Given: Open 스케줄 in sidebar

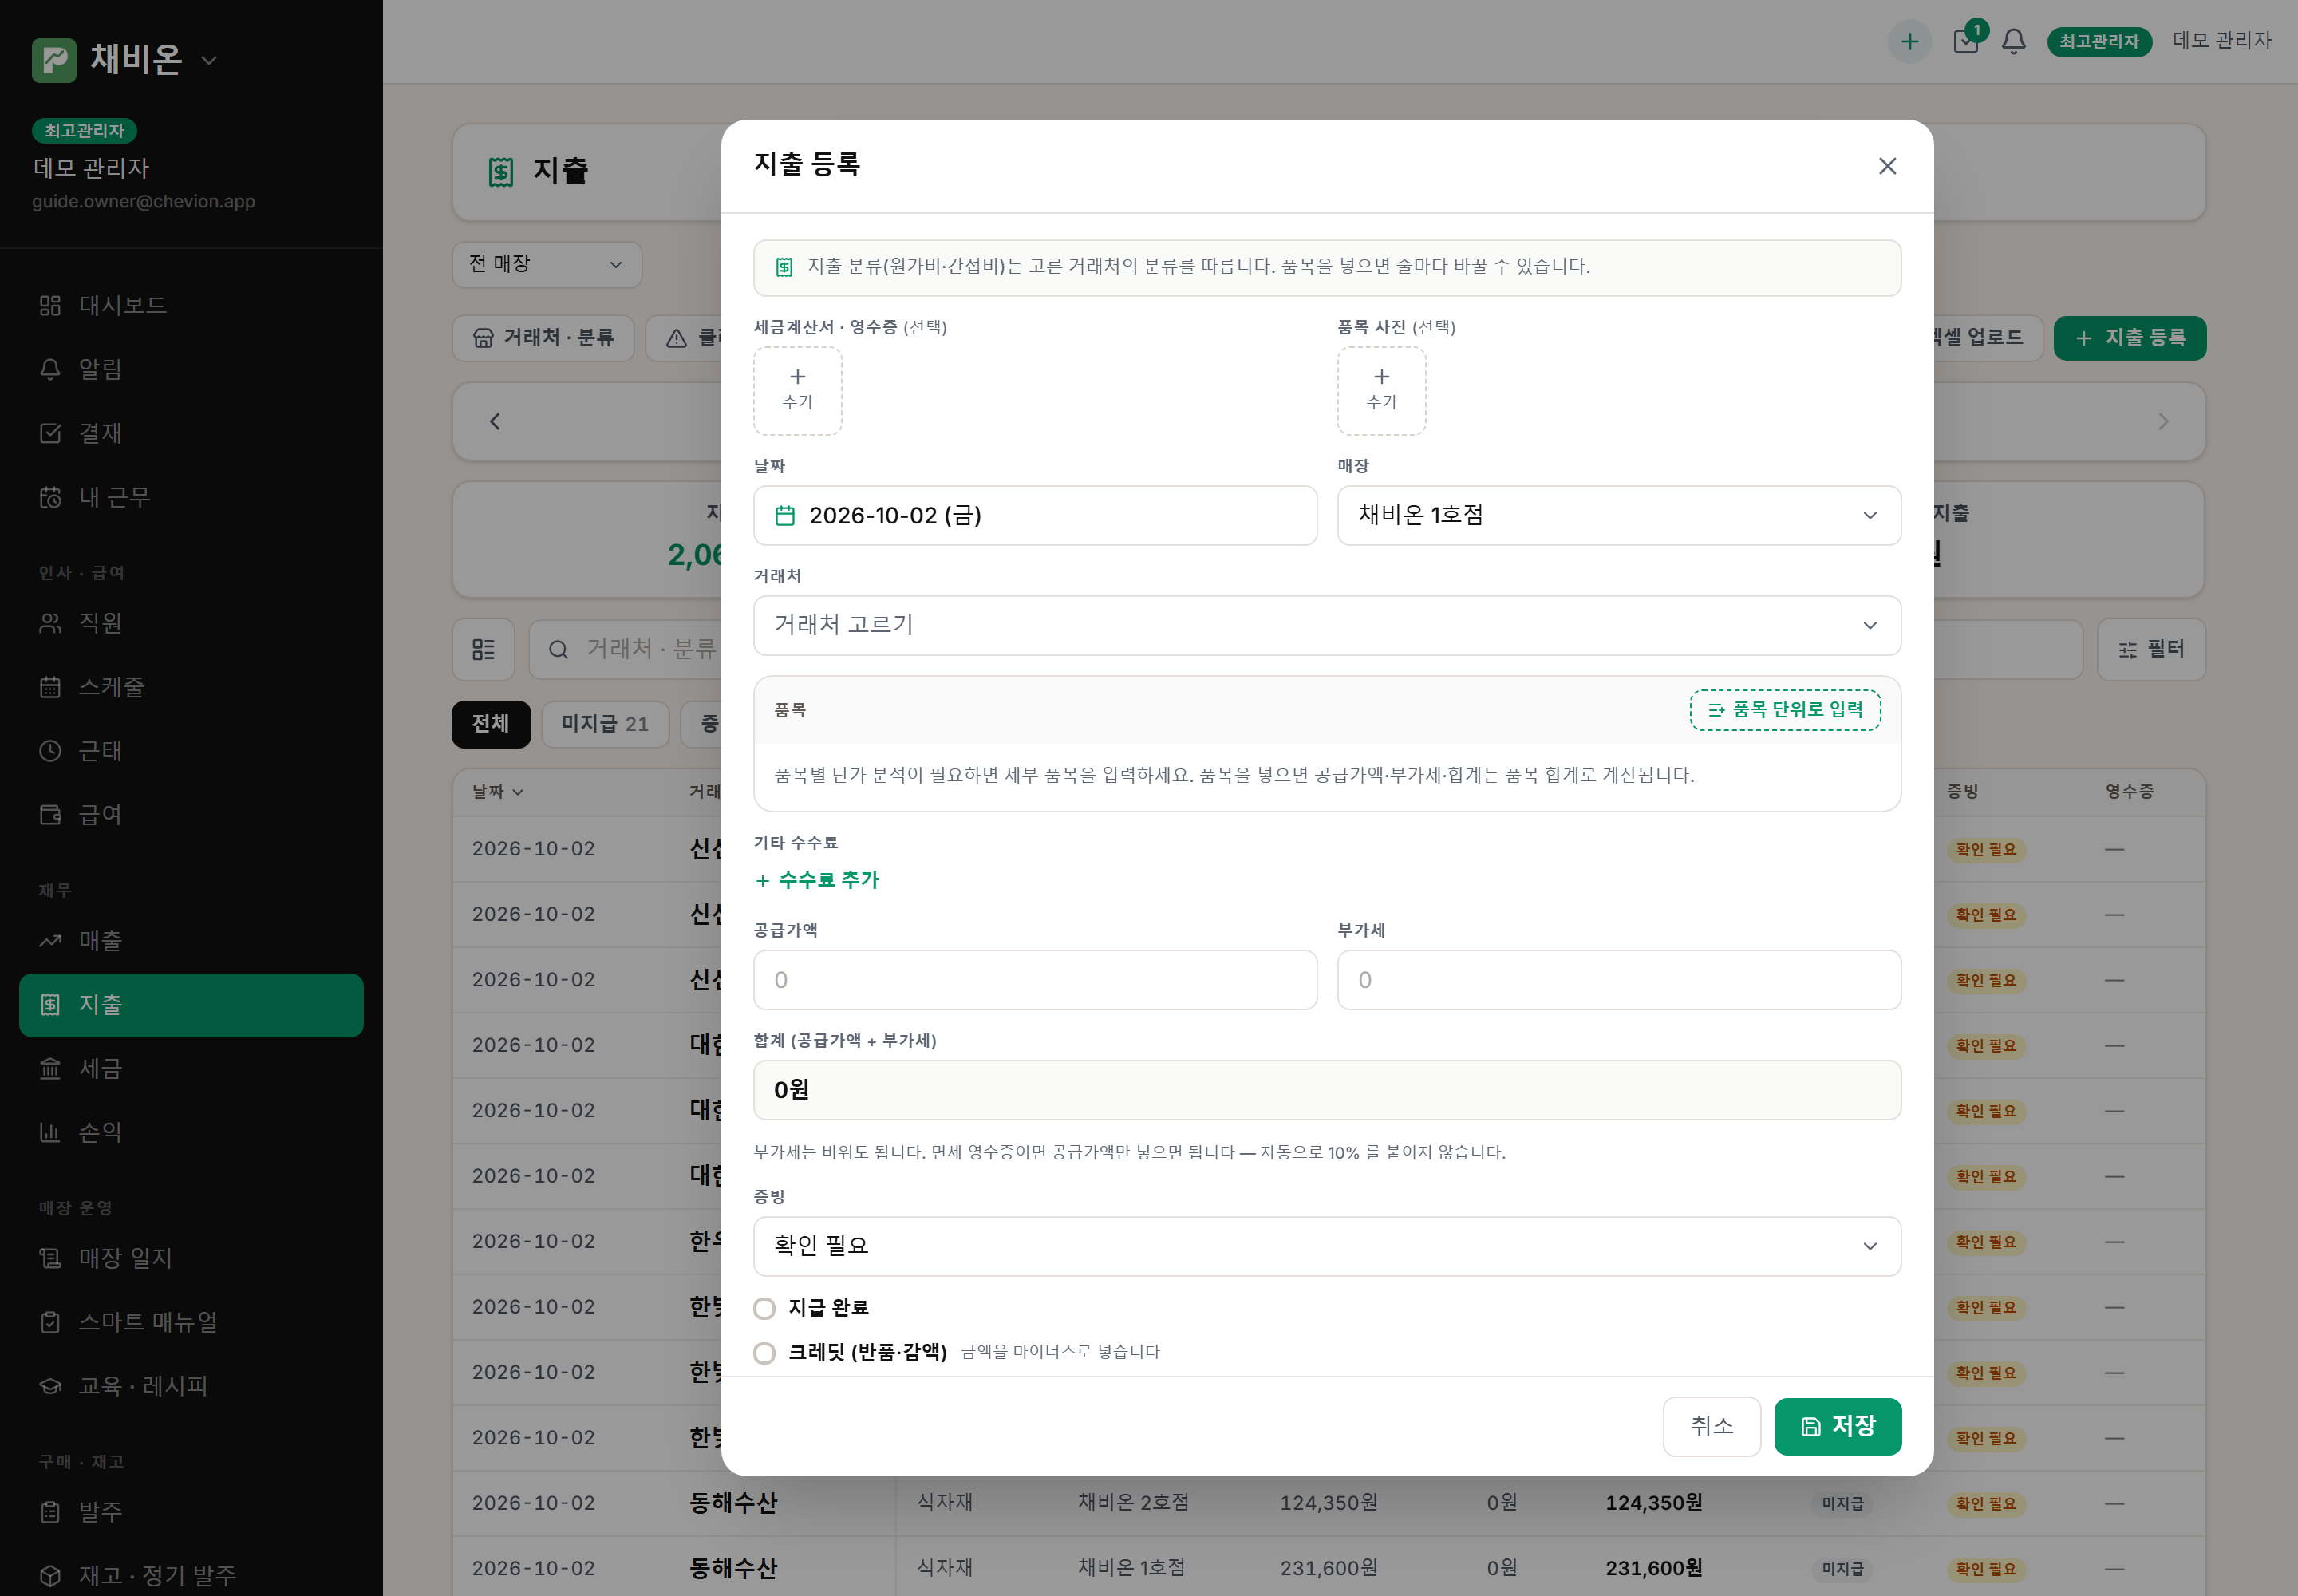Looking at the screenshot, I should [191, 687].
